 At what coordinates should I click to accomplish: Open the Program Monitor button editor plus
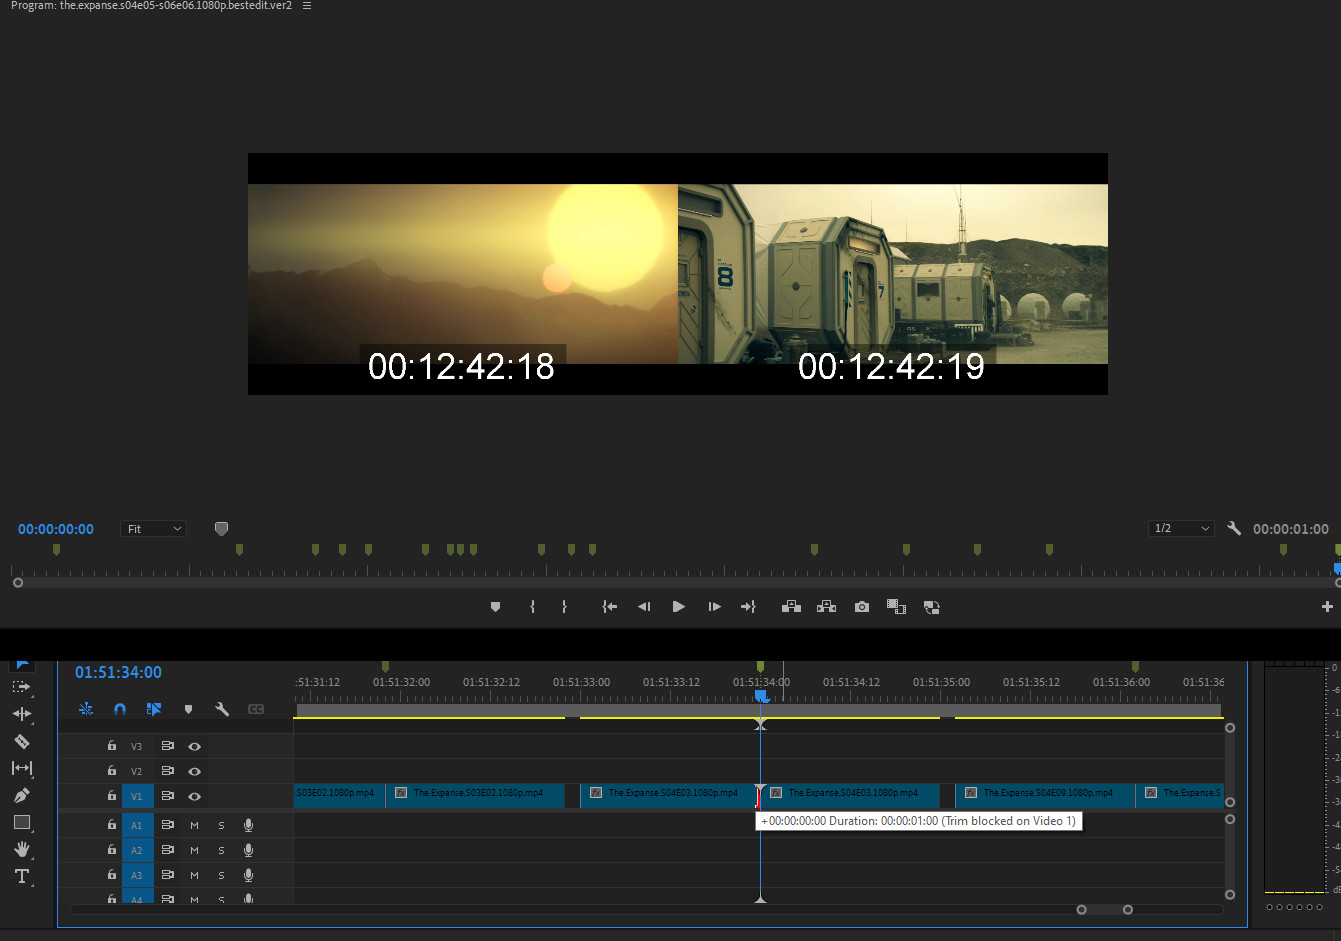click(x=1327, y=607)
